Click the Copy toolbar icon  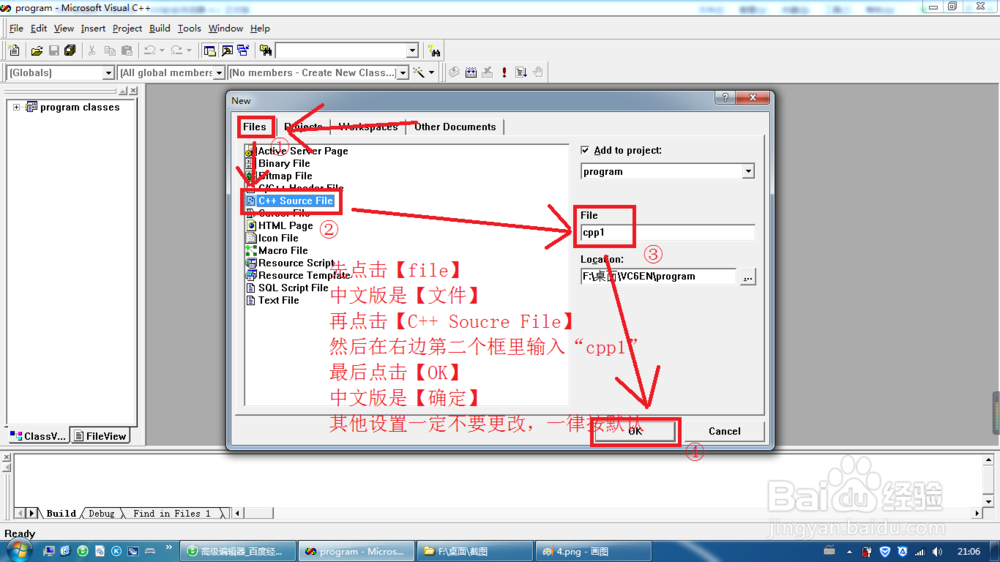click(110, 50)
